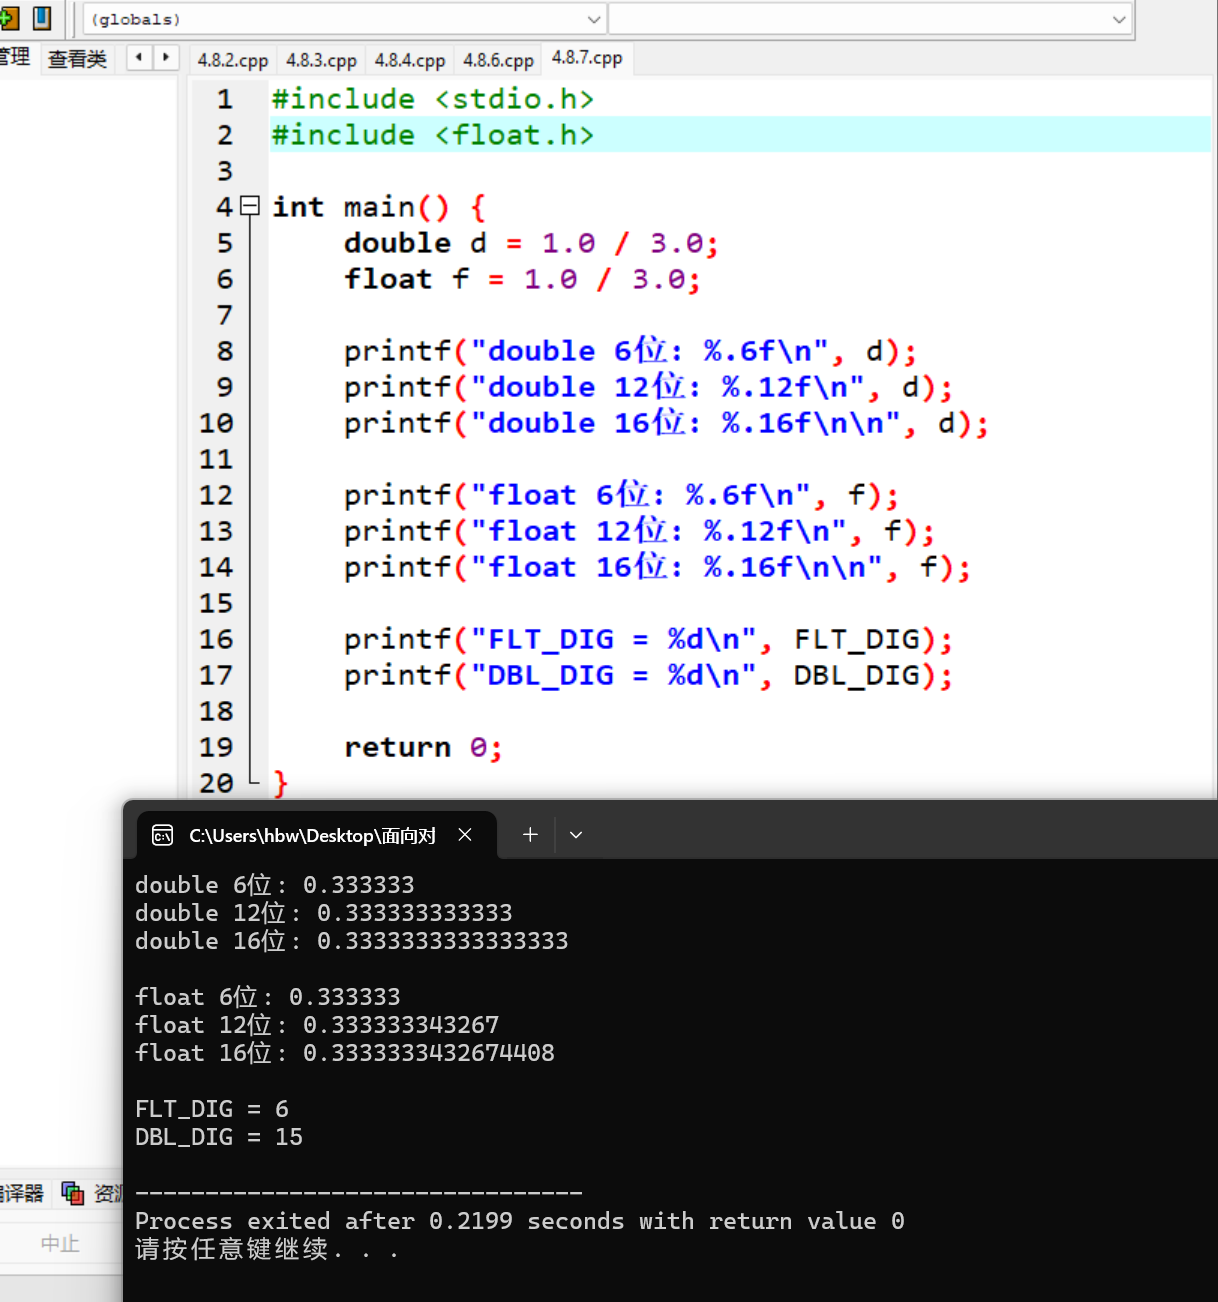Screen dimensions: 1218x1302
Task: Click the printf FLT_DIG code line
Action: (x=648, y=639)
